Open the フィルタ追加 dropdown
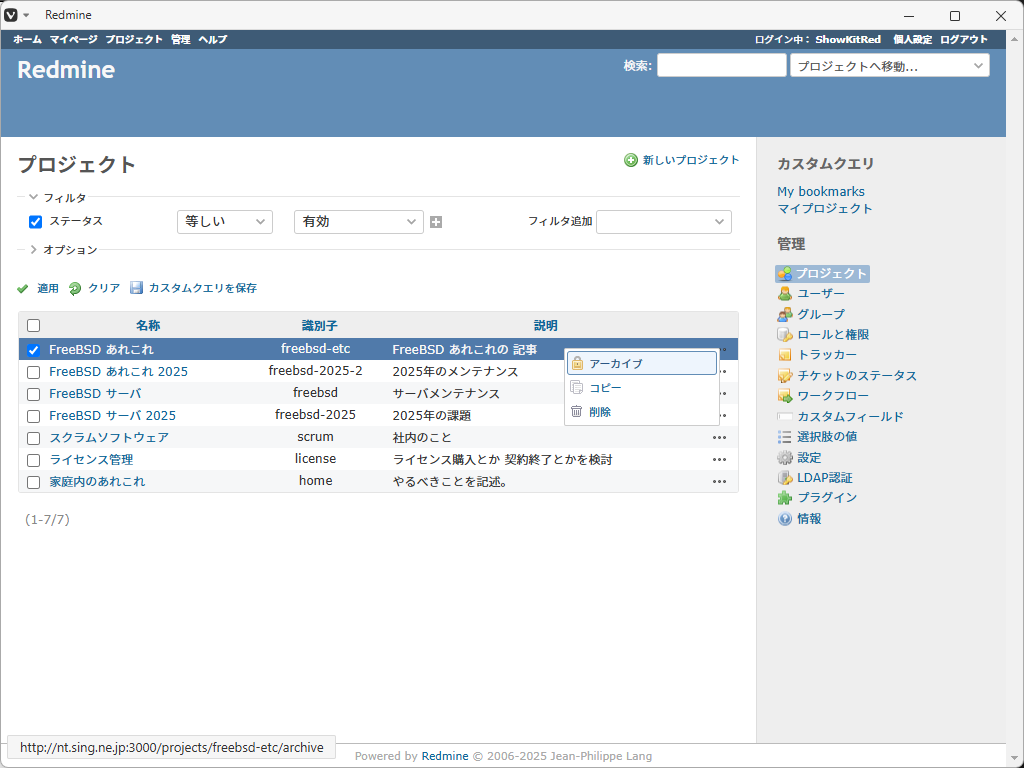The height and width of the screenshot is (768, 1024). click(x=664, y=222)
